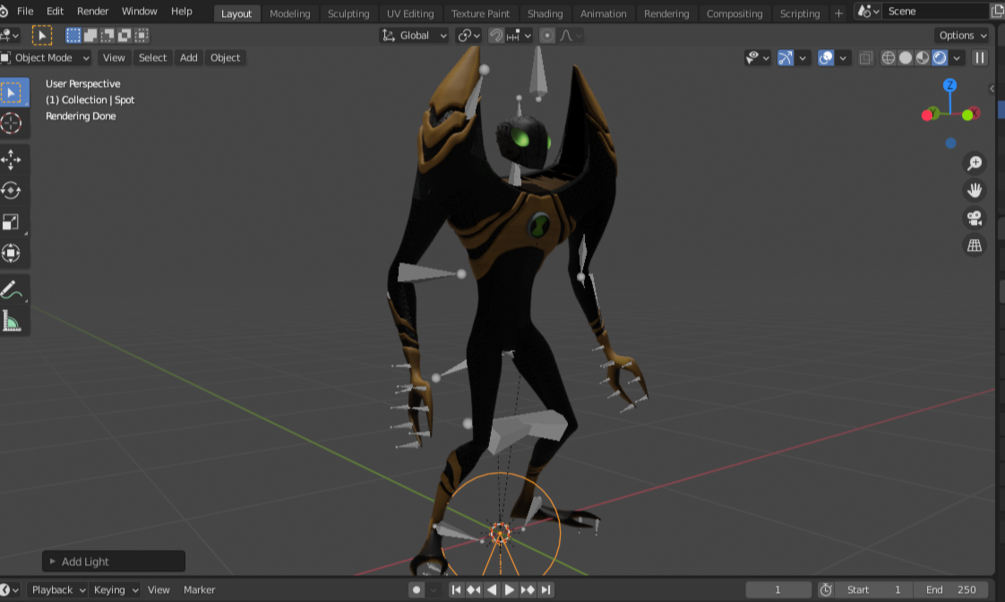Pick the Rotate tool
This screenshot has width=1005, height=602.
click(12, 190)
